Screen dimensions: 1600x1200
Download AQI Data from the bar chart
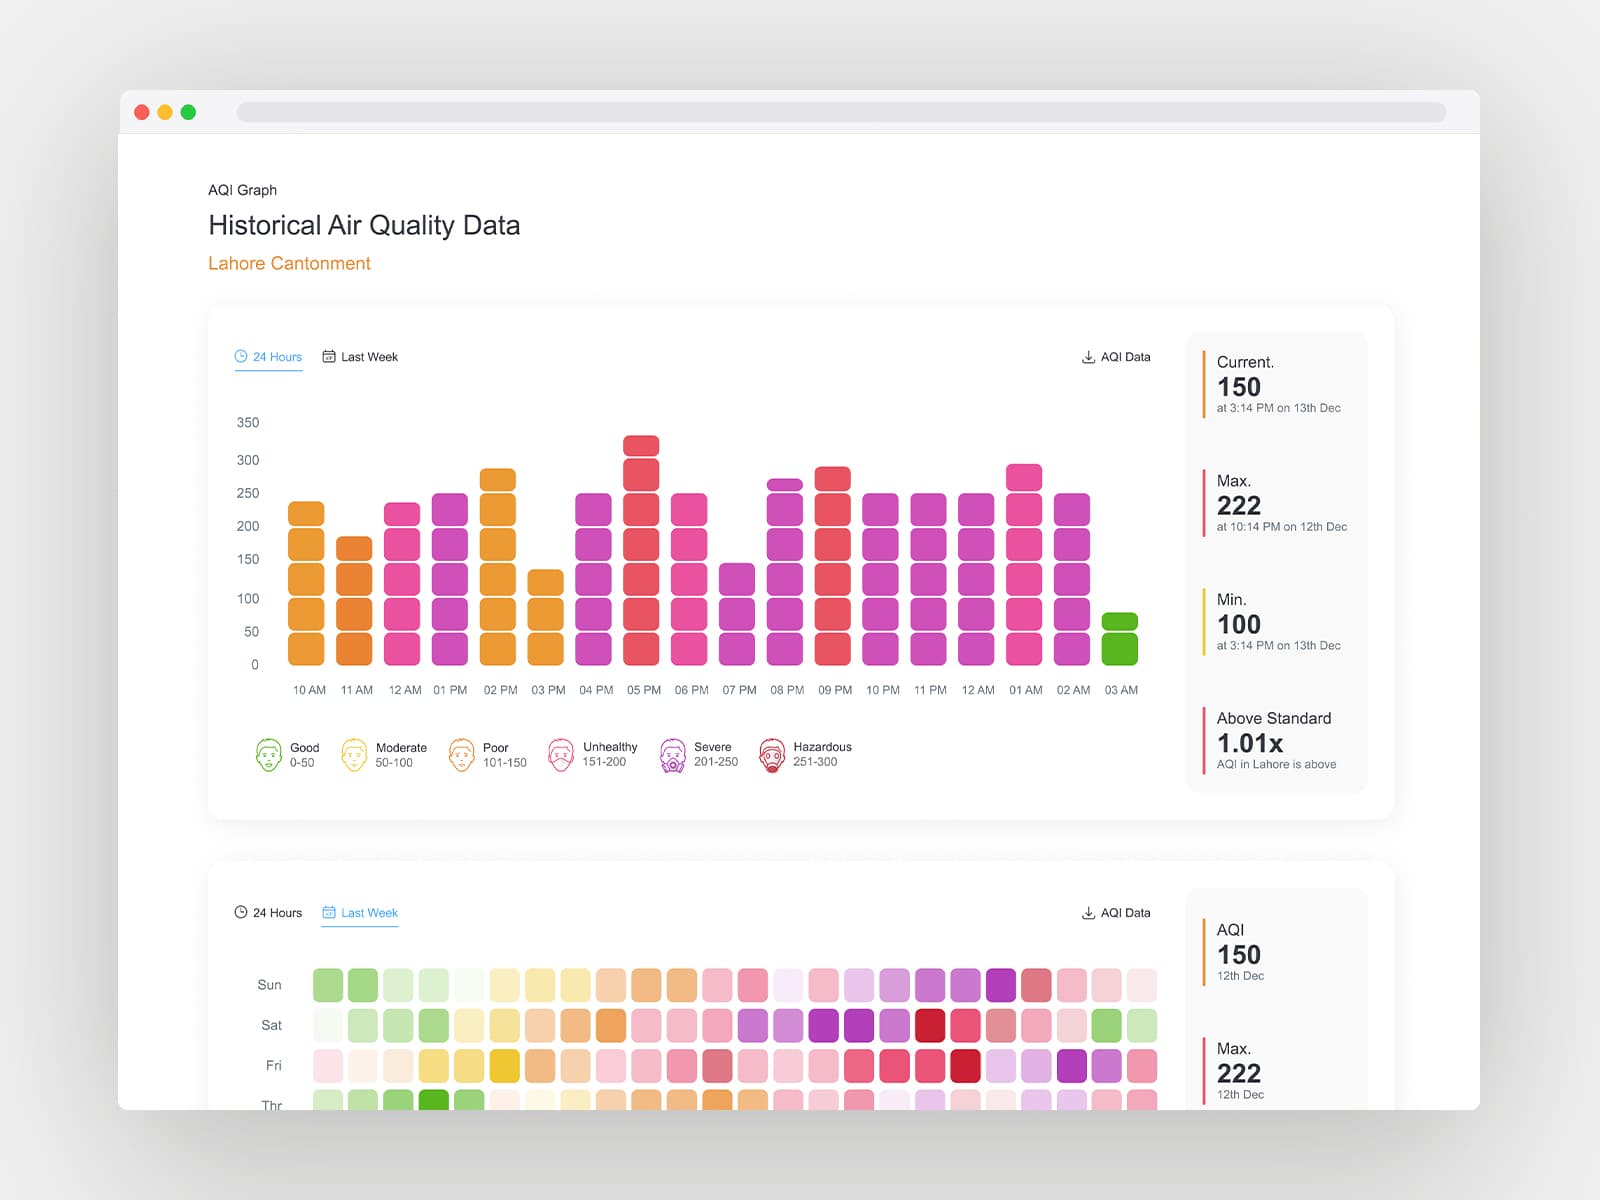(1116, 357)
